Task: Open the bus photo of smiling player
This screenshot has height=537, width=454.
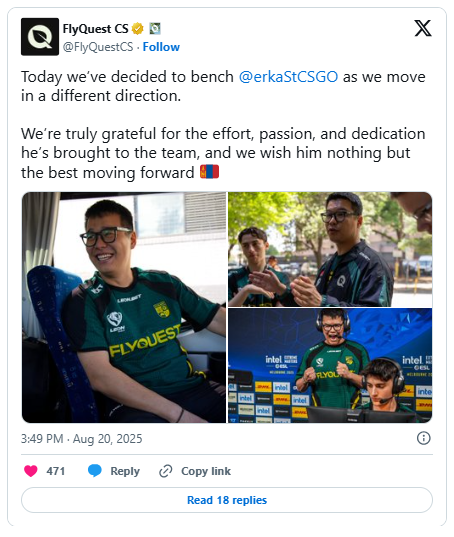Action: [x=124, y=307]
